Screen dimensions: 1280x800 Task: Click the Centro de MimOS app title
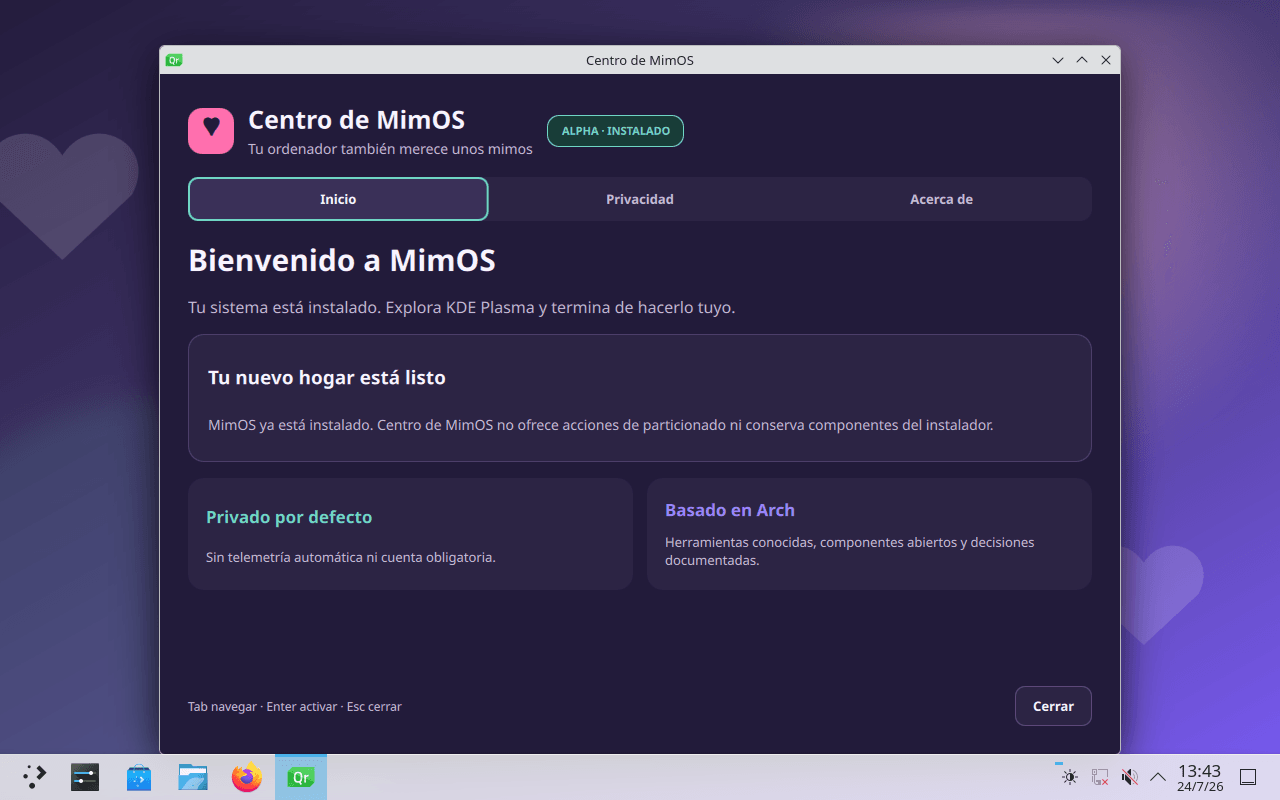pyautogui.click(x=356, y=120)
